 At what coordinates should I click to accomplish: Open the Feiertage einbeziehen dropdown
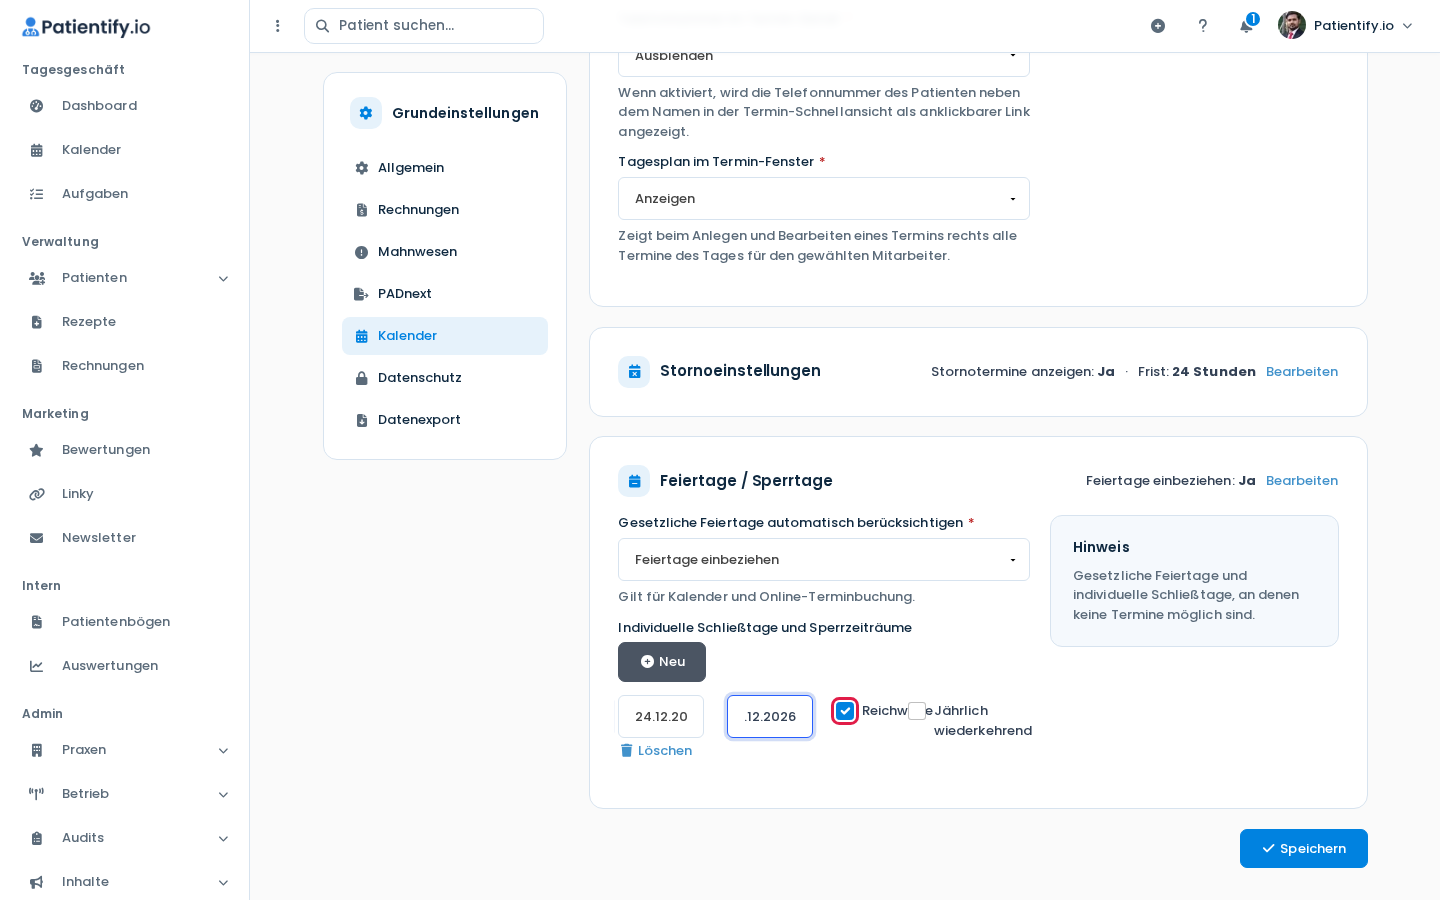tap(824, 560)
